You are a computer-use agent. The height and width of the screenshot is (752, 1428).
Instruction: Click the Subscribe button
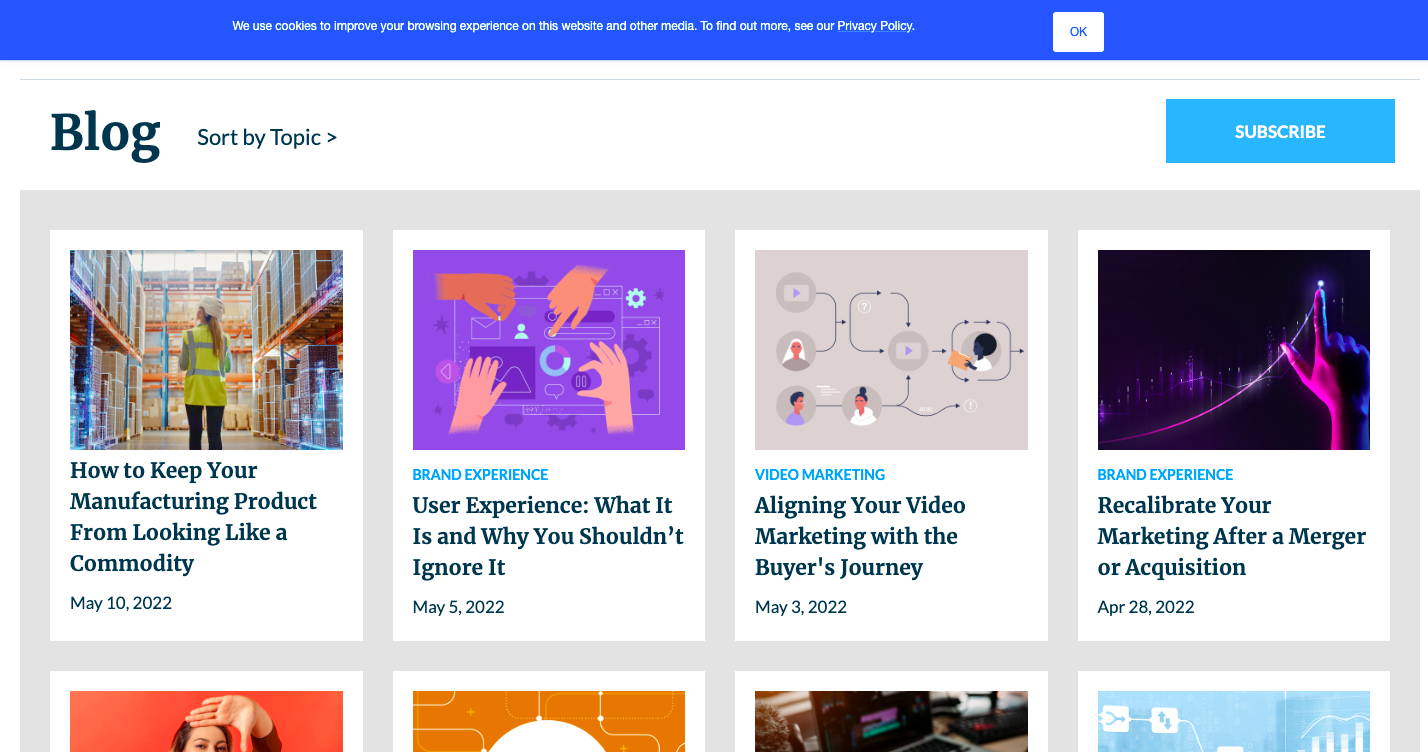pyautogui.click(x=1280, y=131)
